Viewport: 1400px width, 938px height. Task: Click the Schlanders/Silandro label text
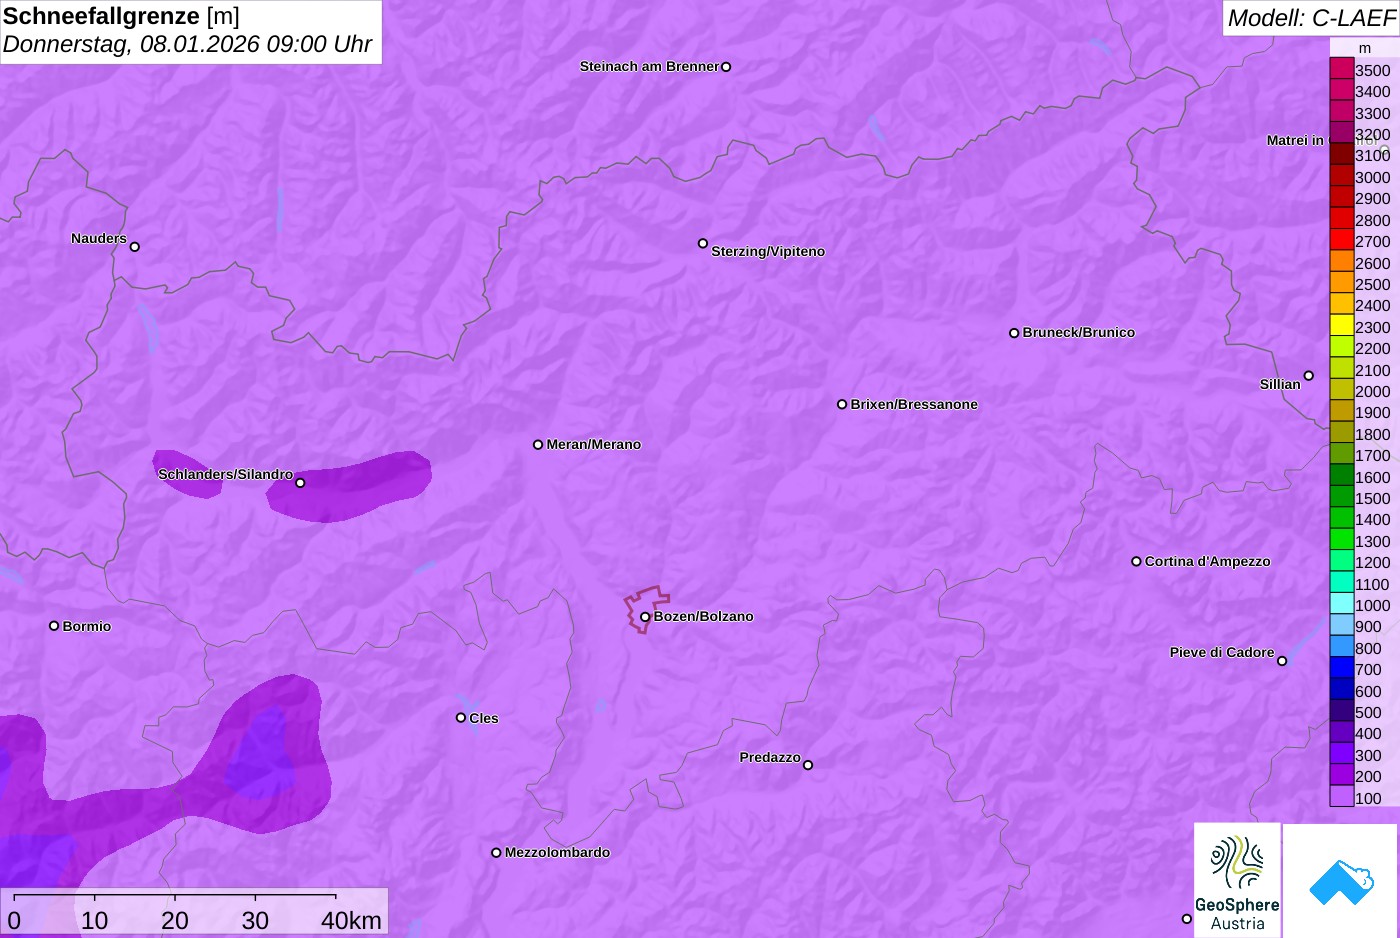[x=226, y=474]
